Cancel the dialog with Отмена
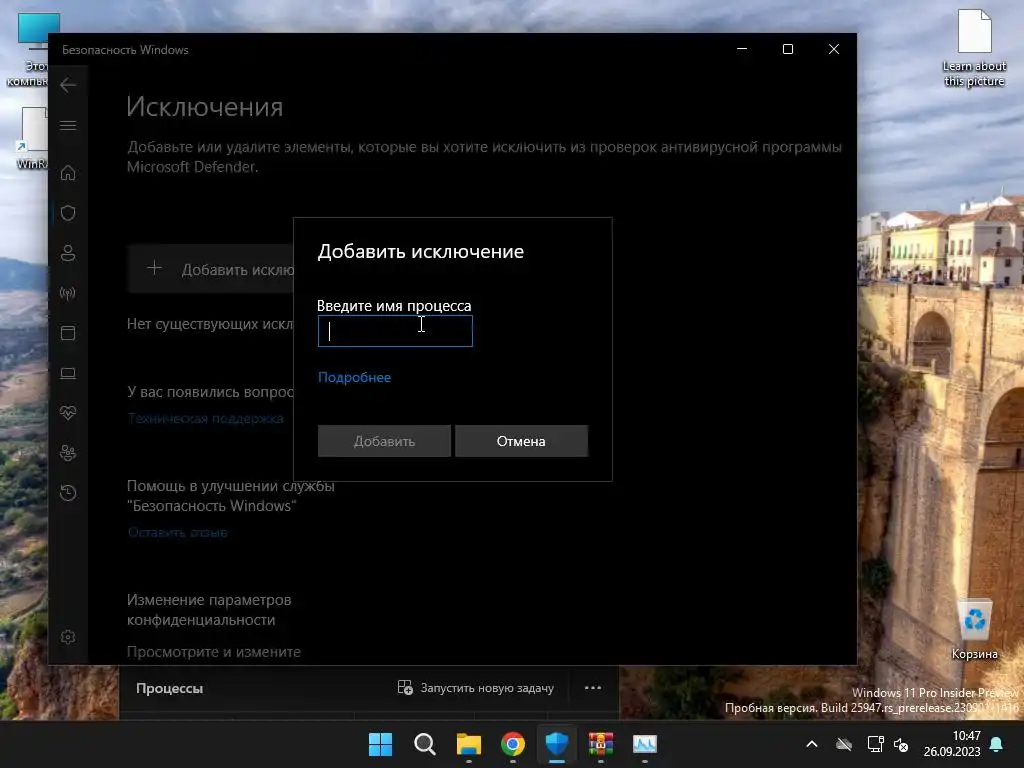This screenshot has width=1024, height=768. [521, 441]
